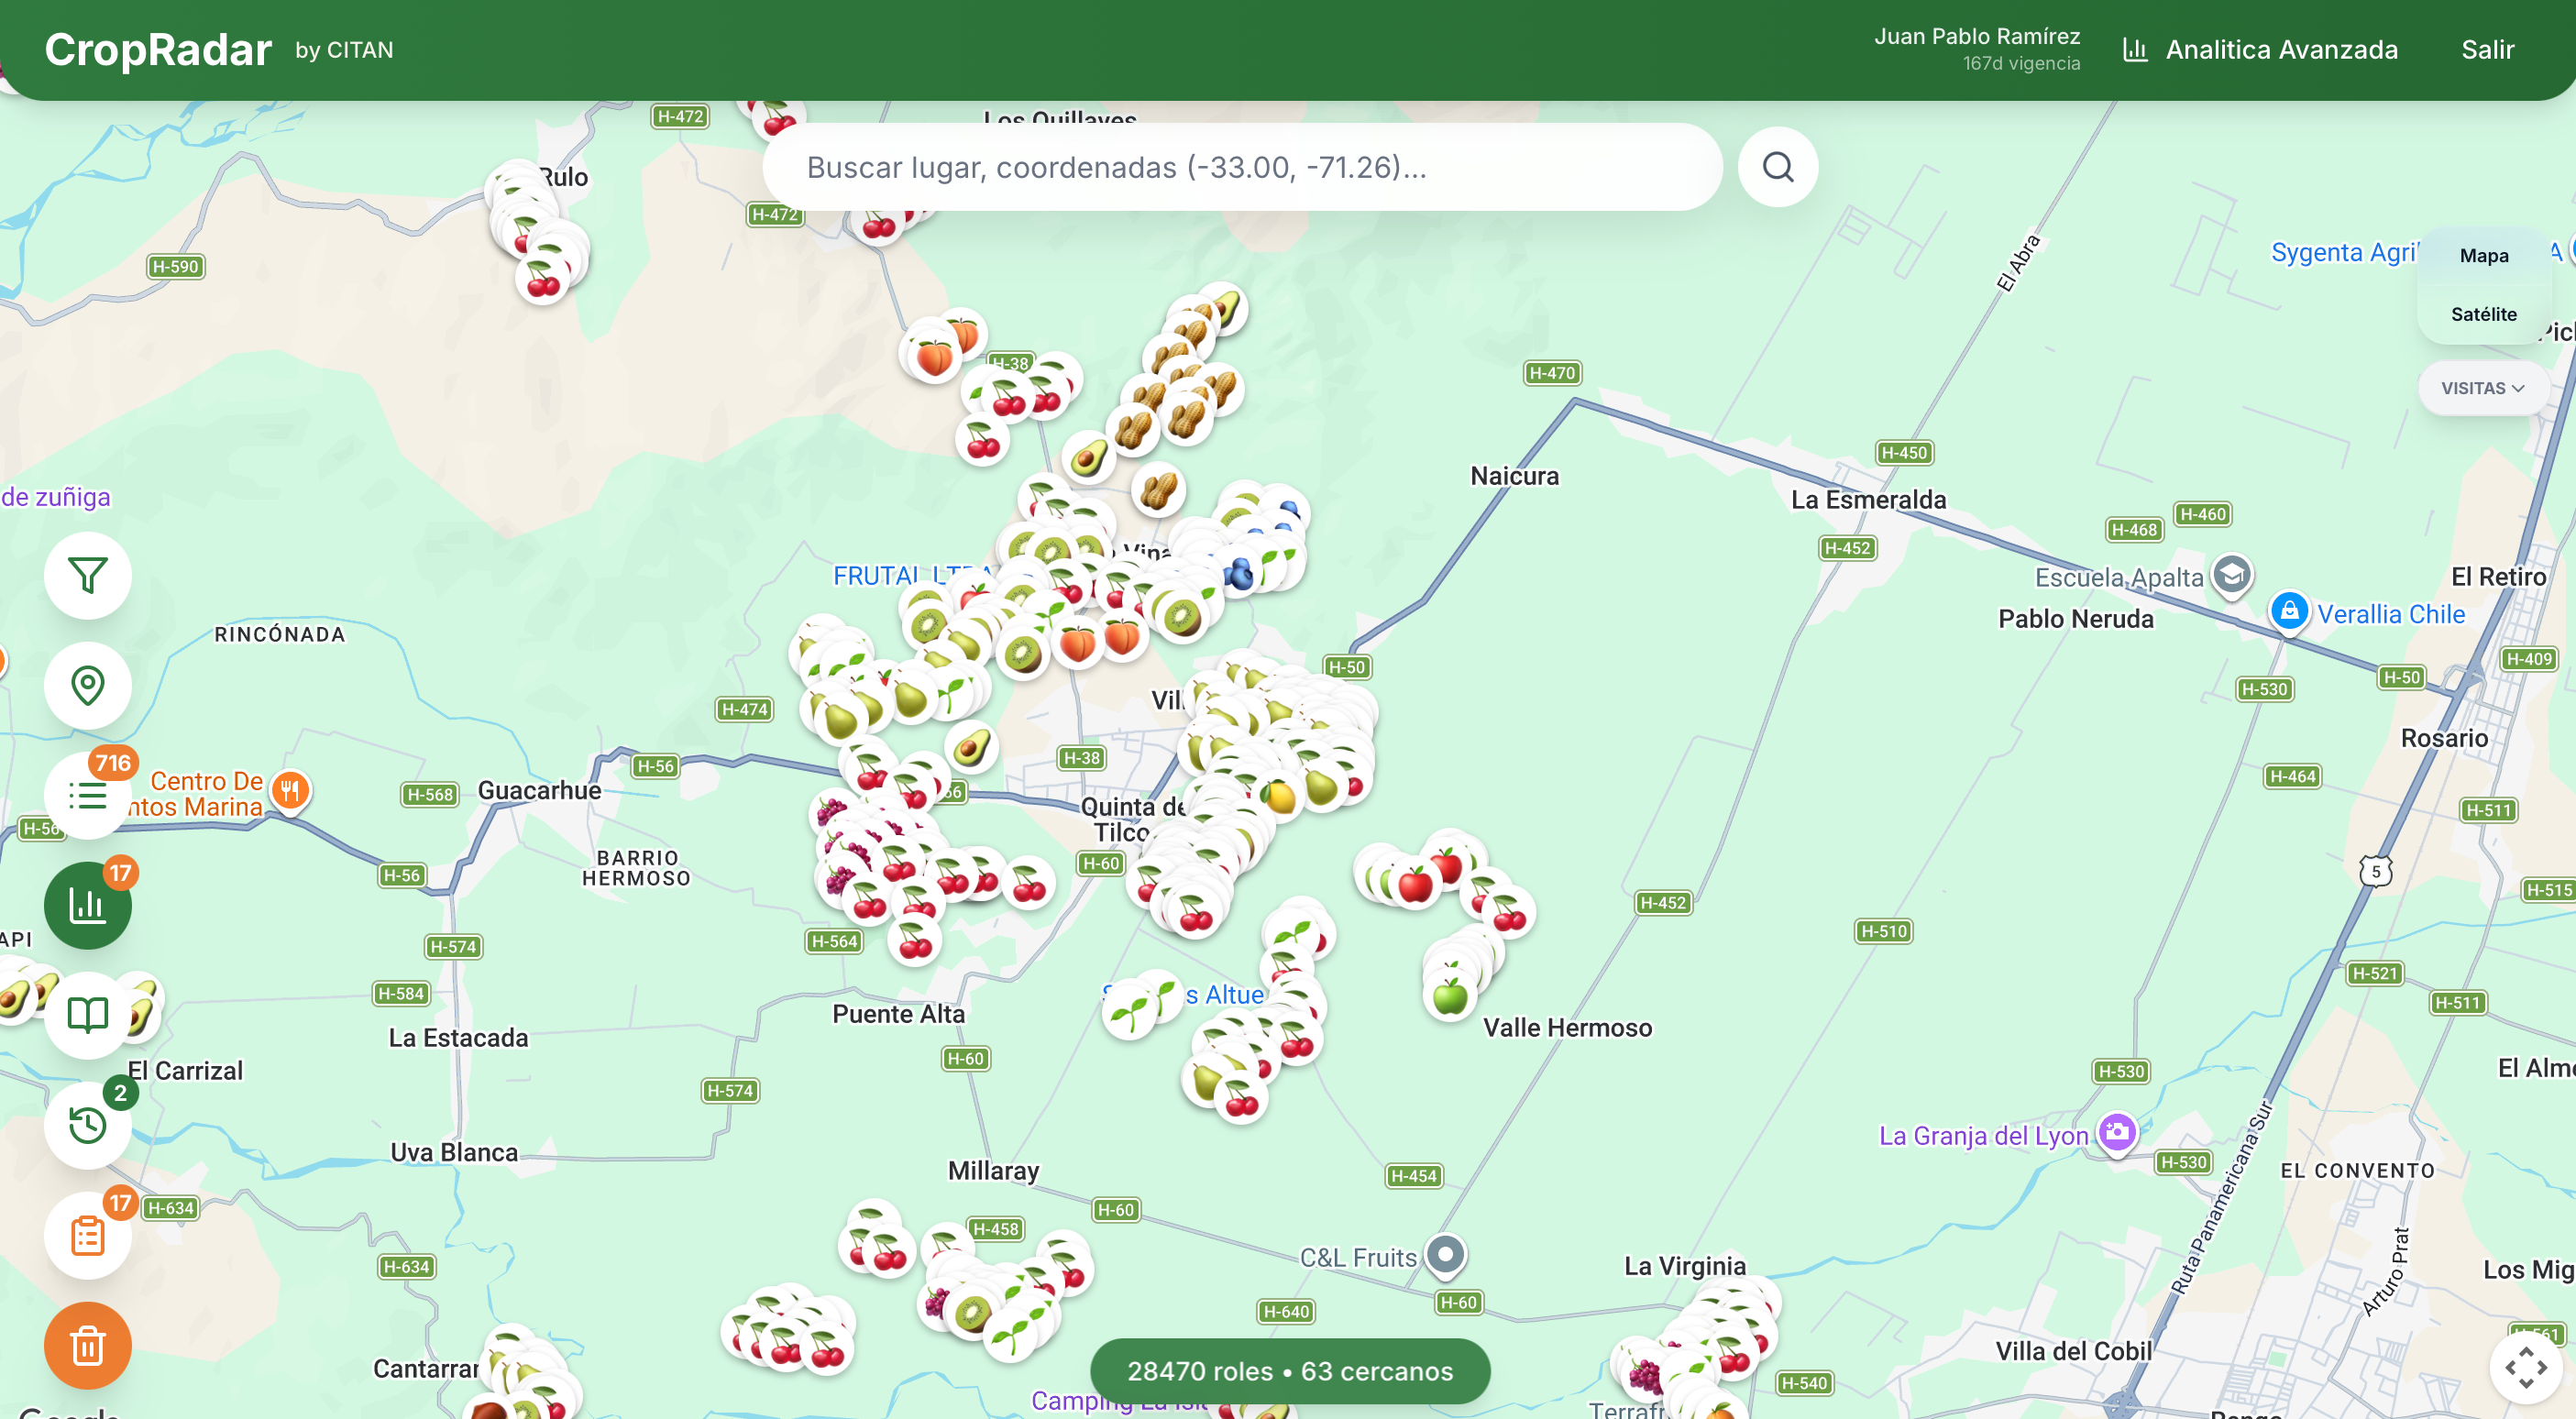2576x1419 pixels.
Task: Click the La Granja del Lyon camera marker
Action: (2117, 1133)
